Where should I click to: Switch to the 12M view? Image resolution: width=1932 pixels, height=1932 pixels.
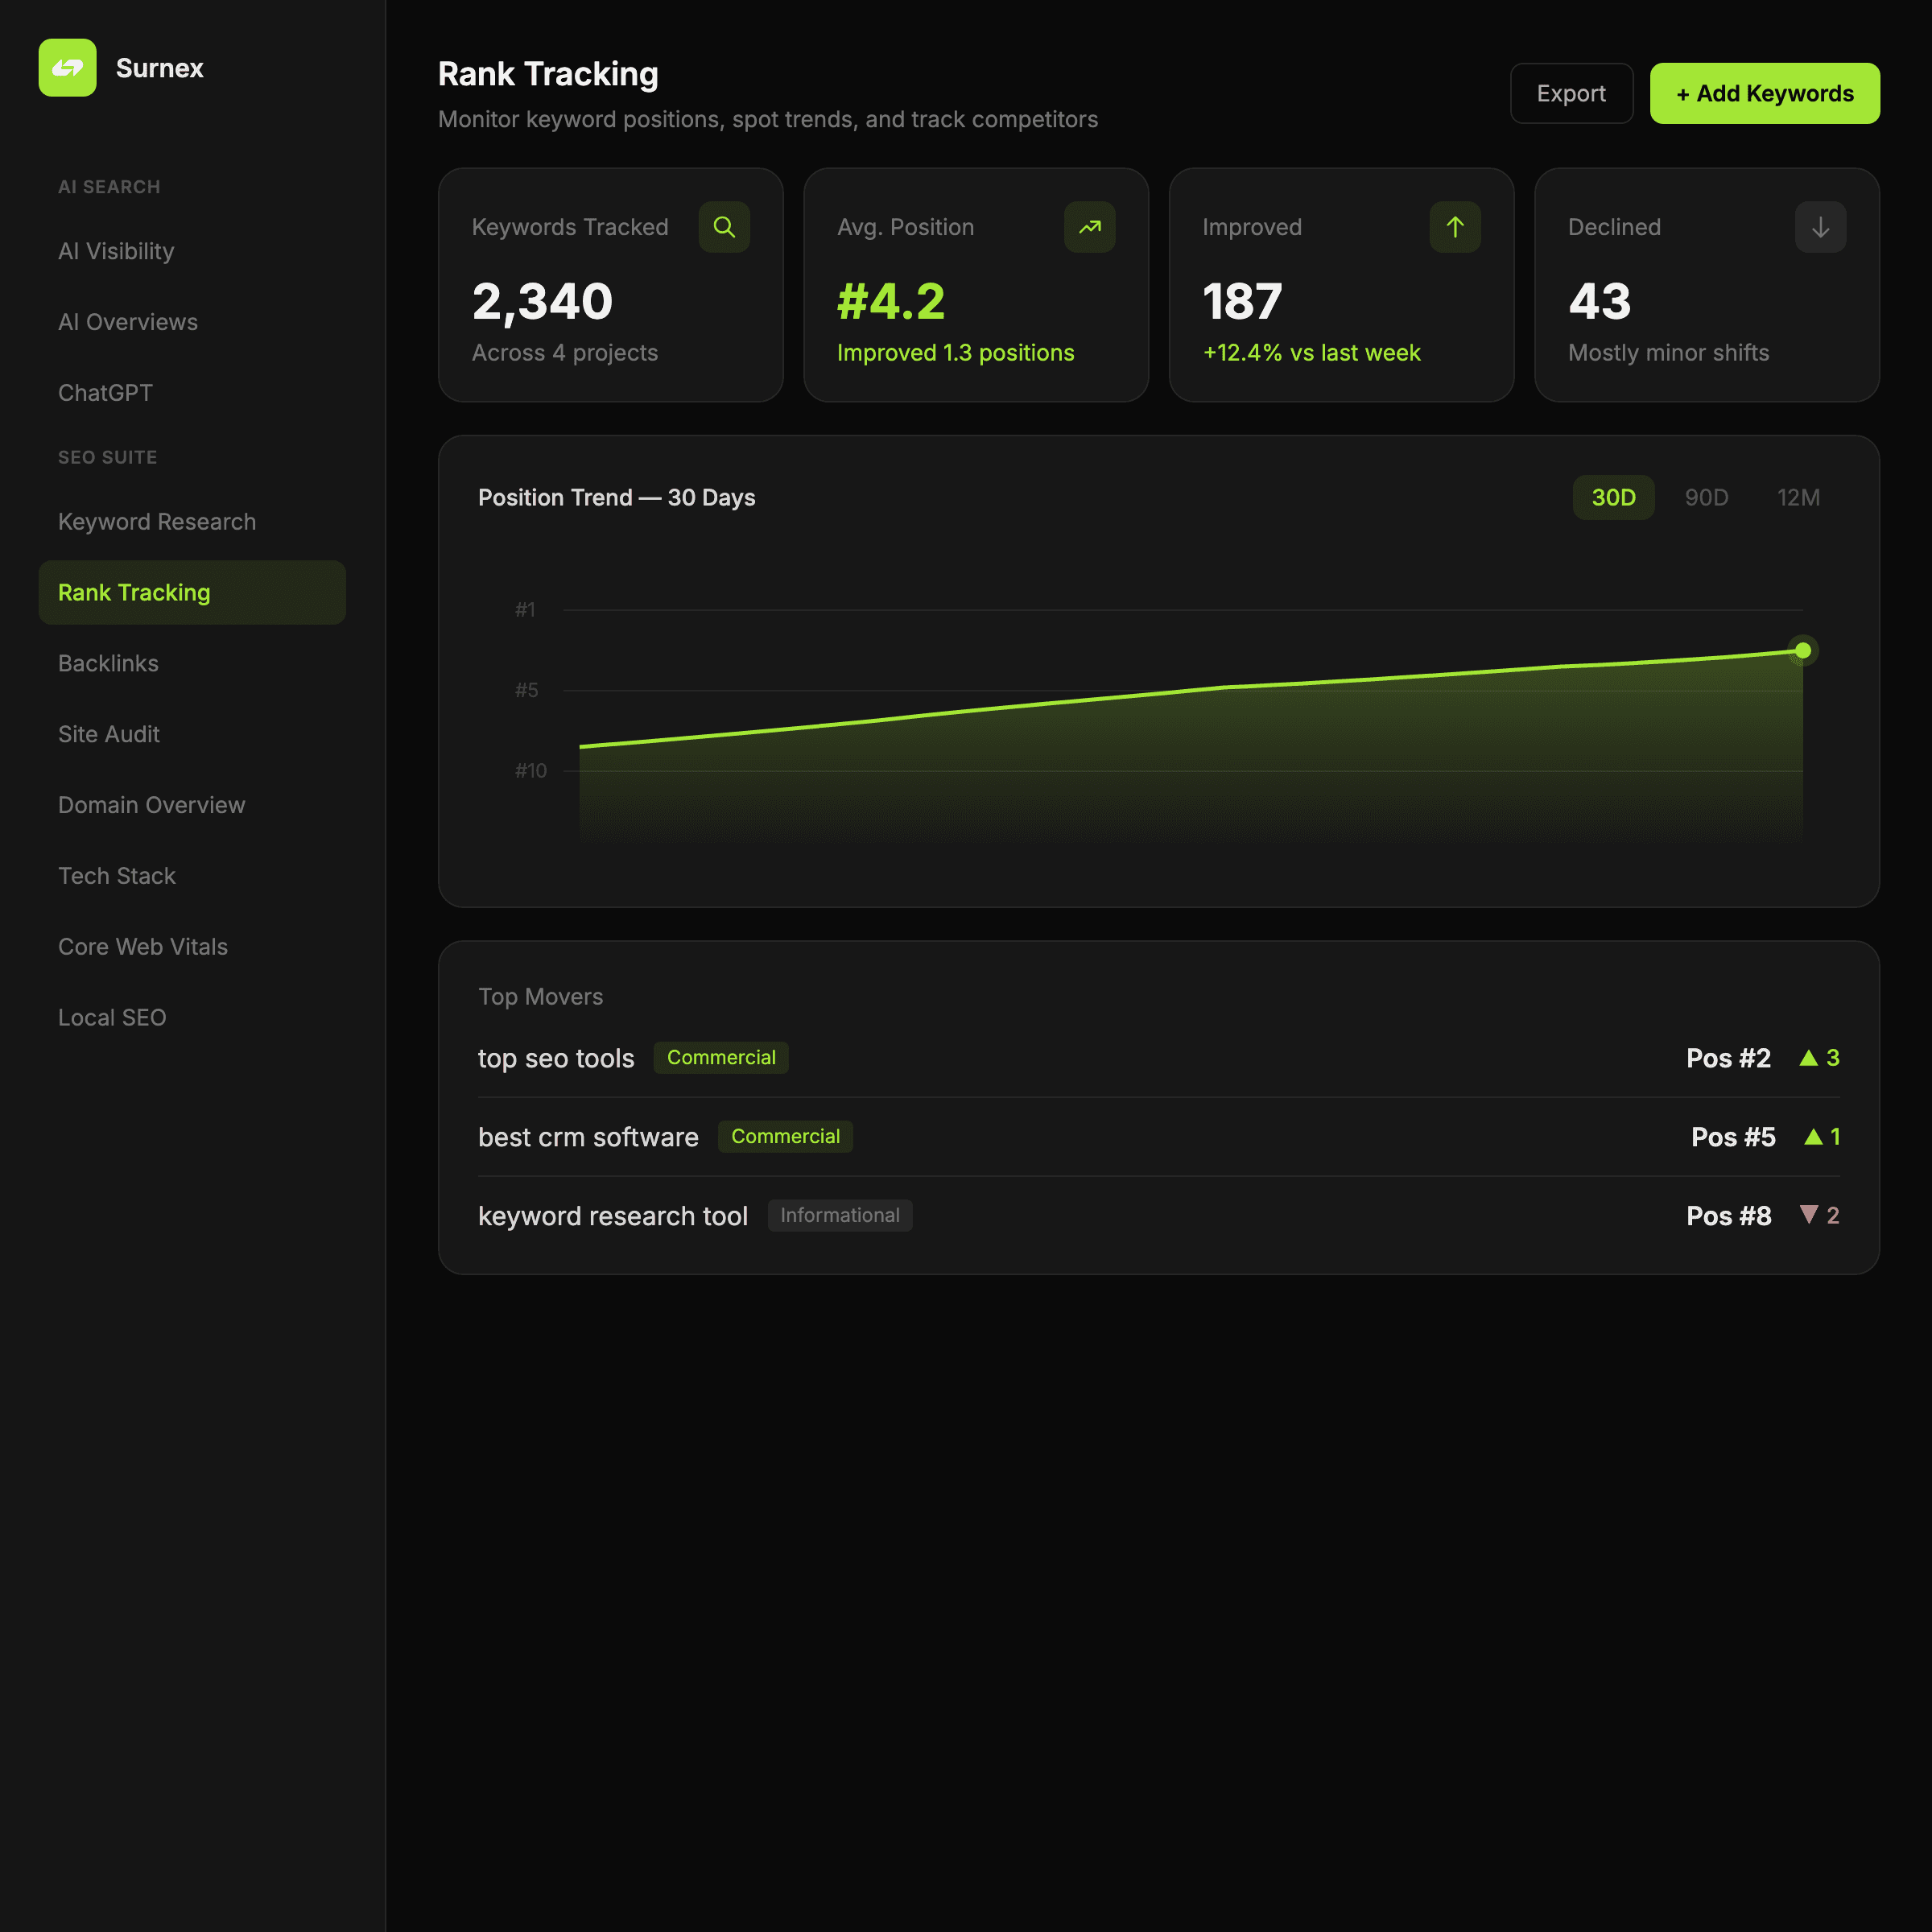[x=1798, y=497]
